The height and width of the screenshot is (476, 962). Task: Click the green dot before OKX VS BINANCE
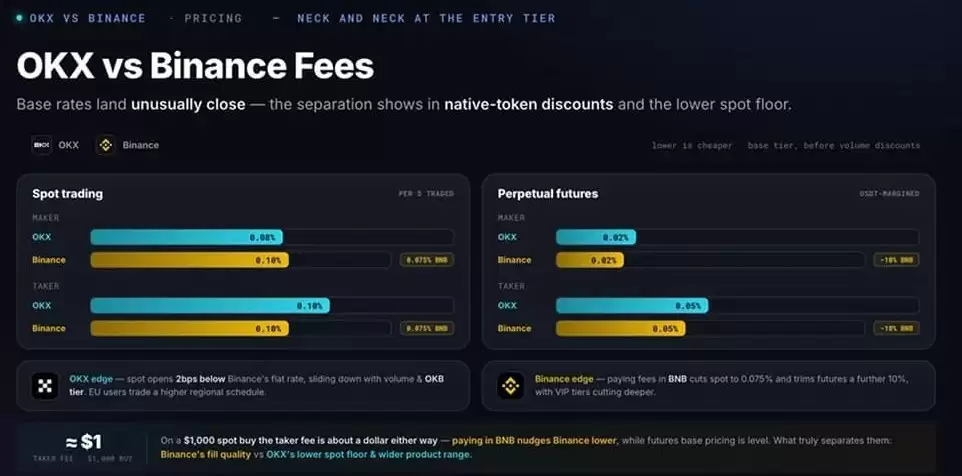19,18
